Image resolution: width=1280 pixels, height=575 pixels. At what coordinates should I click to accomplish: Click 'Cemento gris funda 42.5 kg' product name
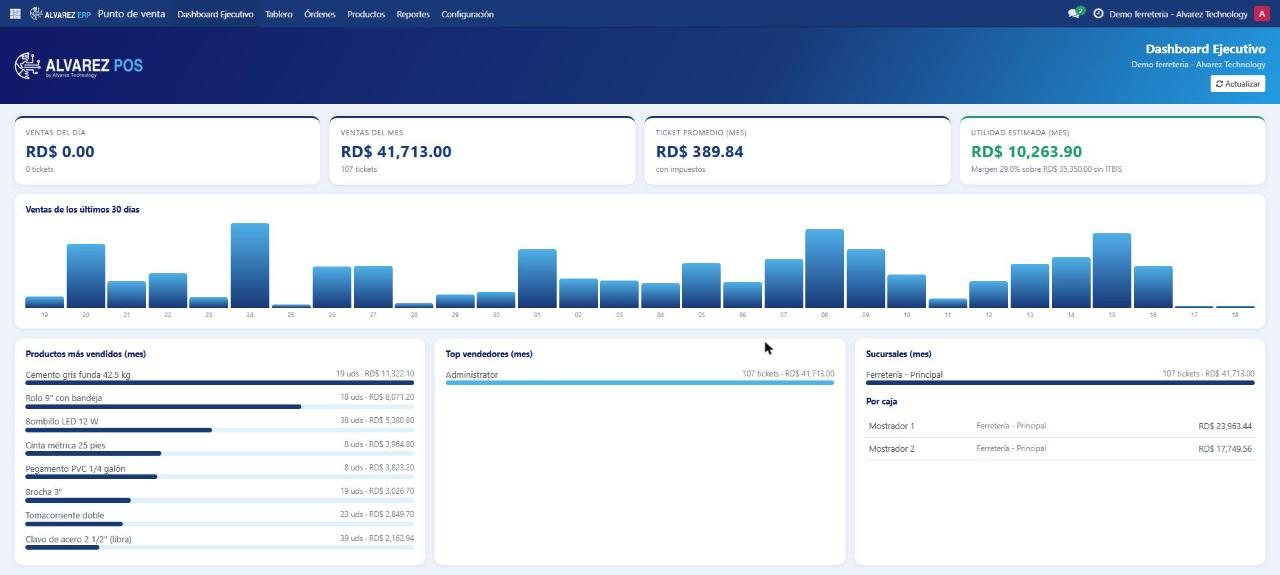point(78,374)
